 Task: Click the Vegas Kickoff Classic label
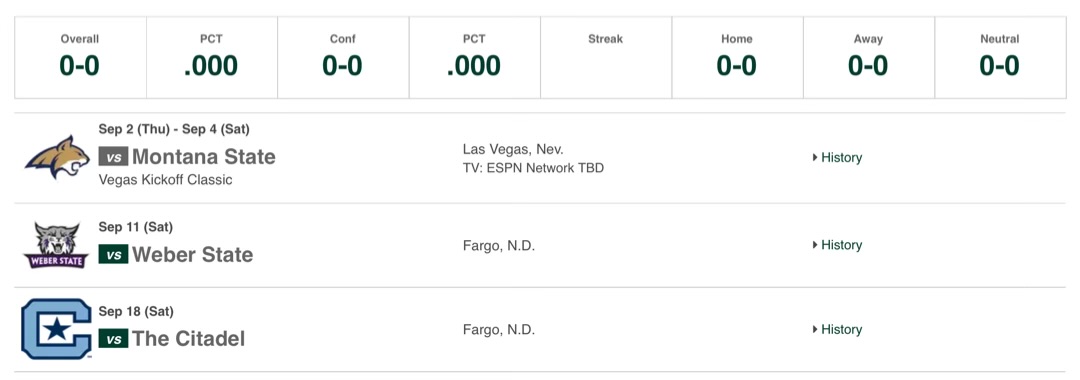(165, 180)
